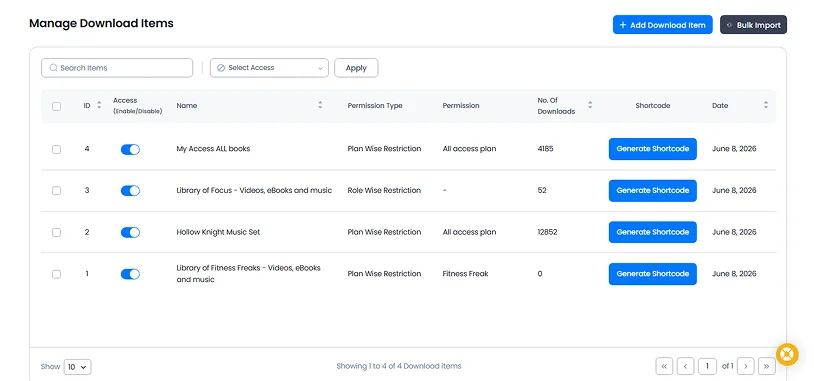Go to first page double-arrow
814x381 pixels.
[664, 366]
